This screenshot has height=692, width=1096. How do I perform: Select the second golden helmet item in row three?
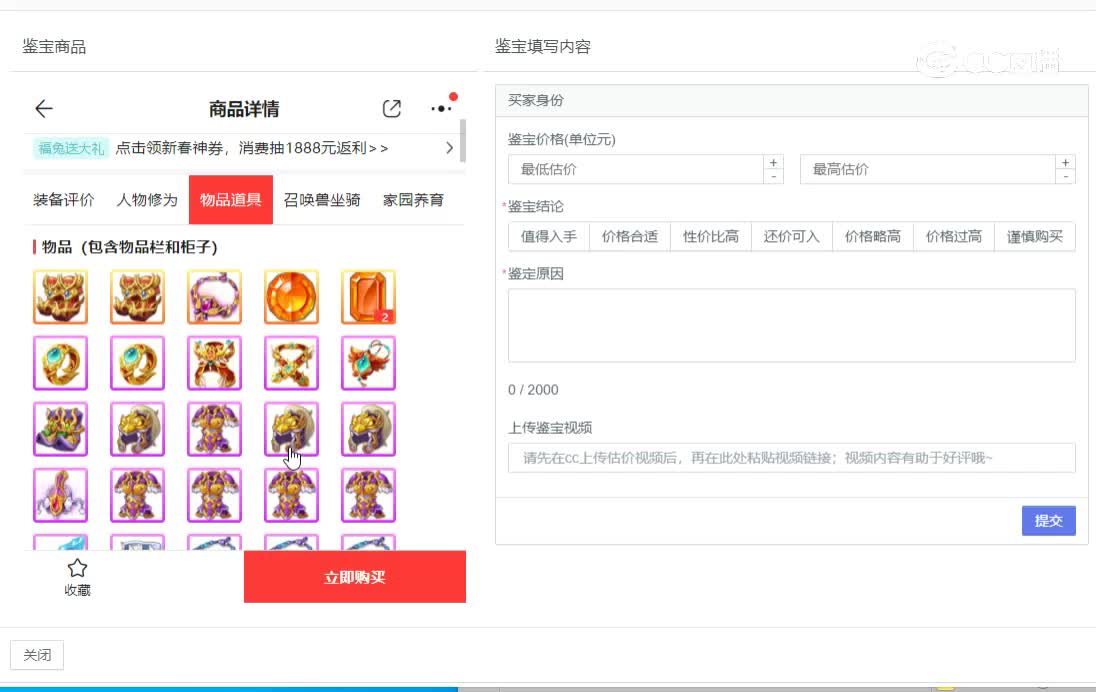click(138, 429)
